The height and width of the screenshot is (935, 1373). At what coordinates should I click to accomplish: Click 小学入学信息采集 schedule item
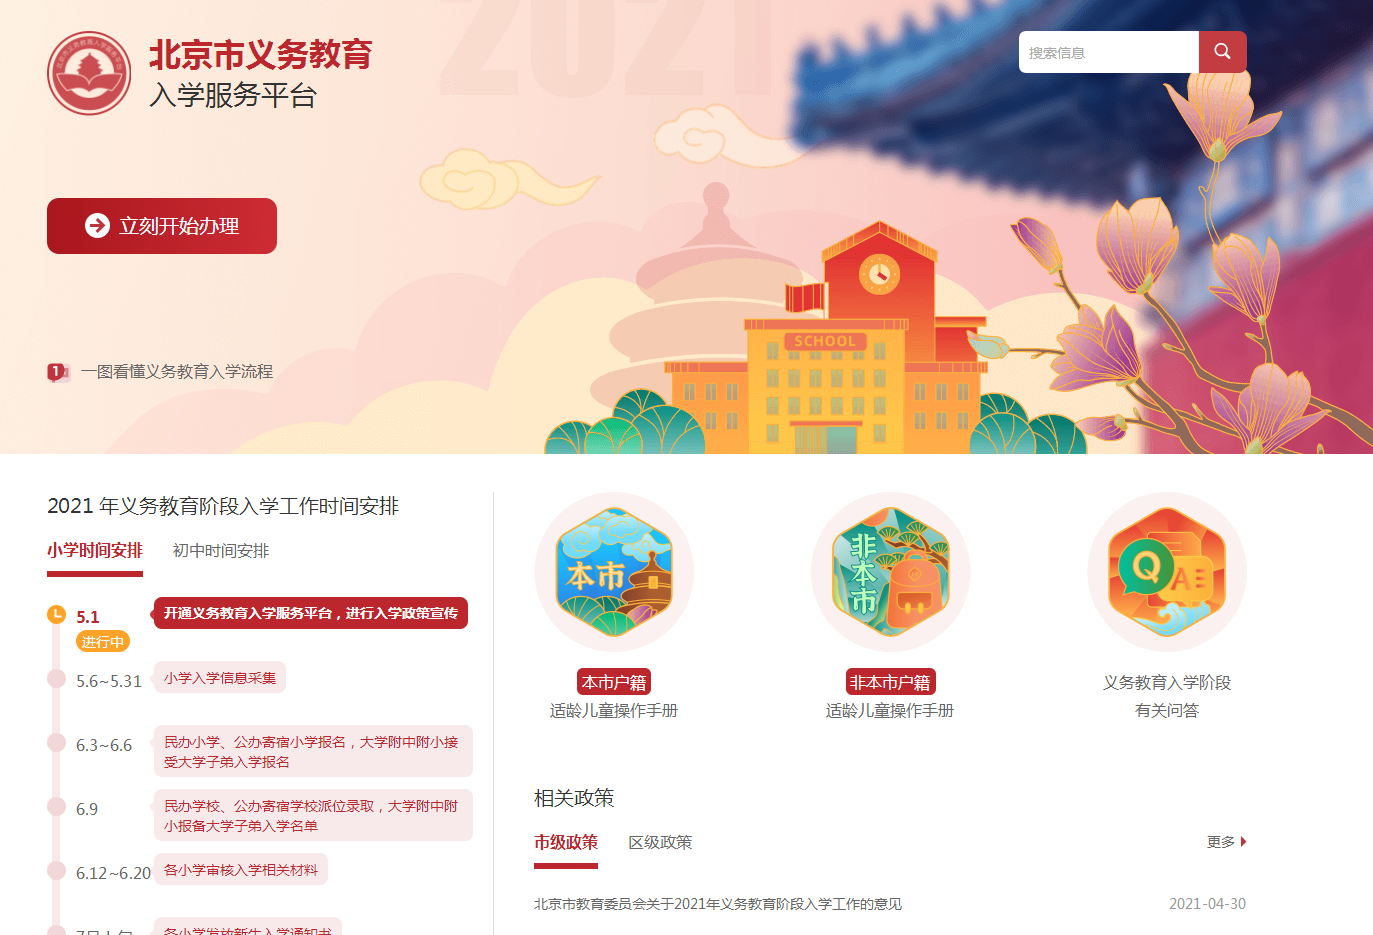tap(220, 678)
